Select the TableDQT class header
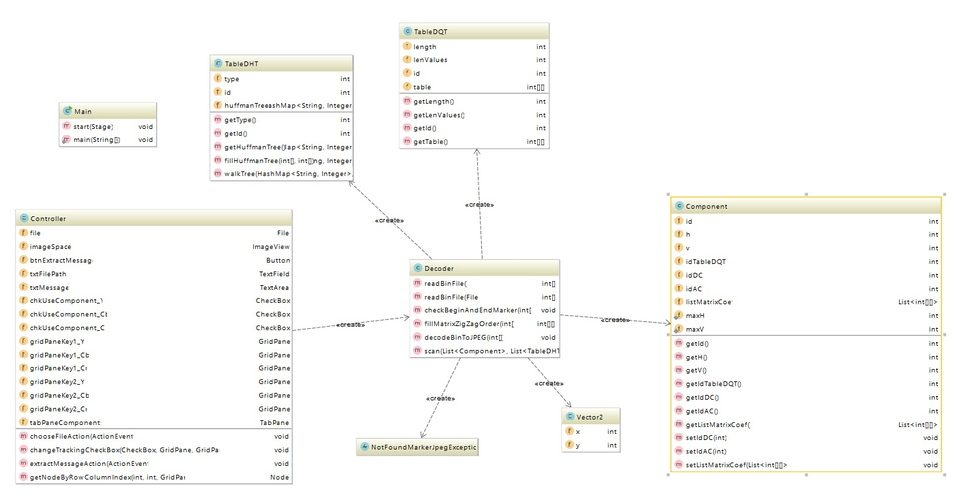Viewport: 970px width, 500px height. point(474,32)
